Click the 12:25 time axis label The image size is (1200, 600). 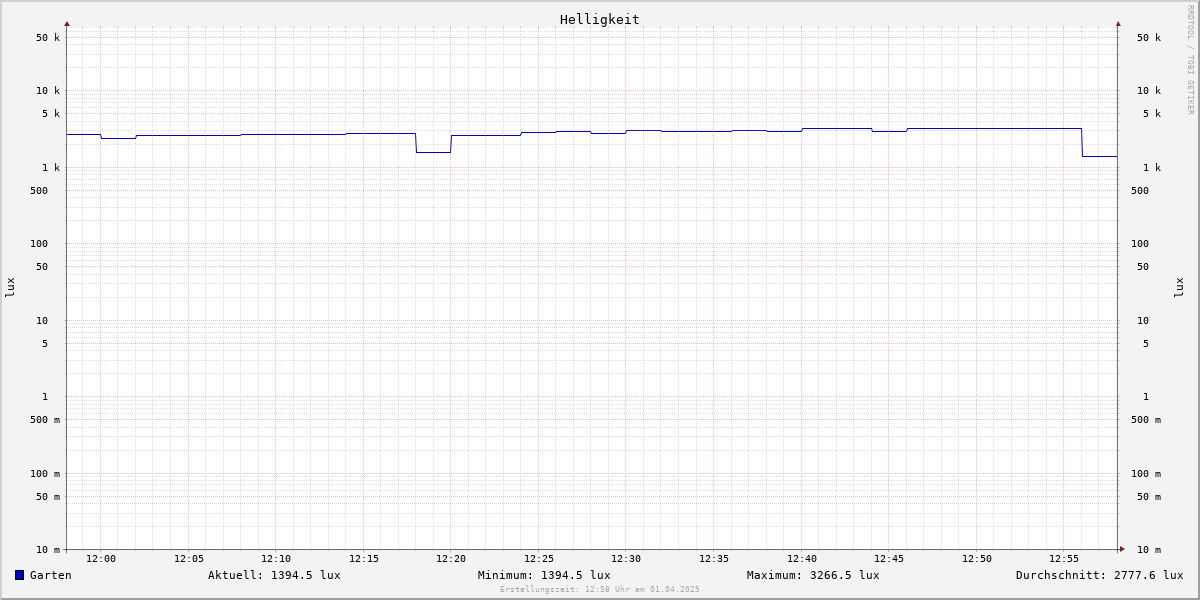[x=539, y=559]
